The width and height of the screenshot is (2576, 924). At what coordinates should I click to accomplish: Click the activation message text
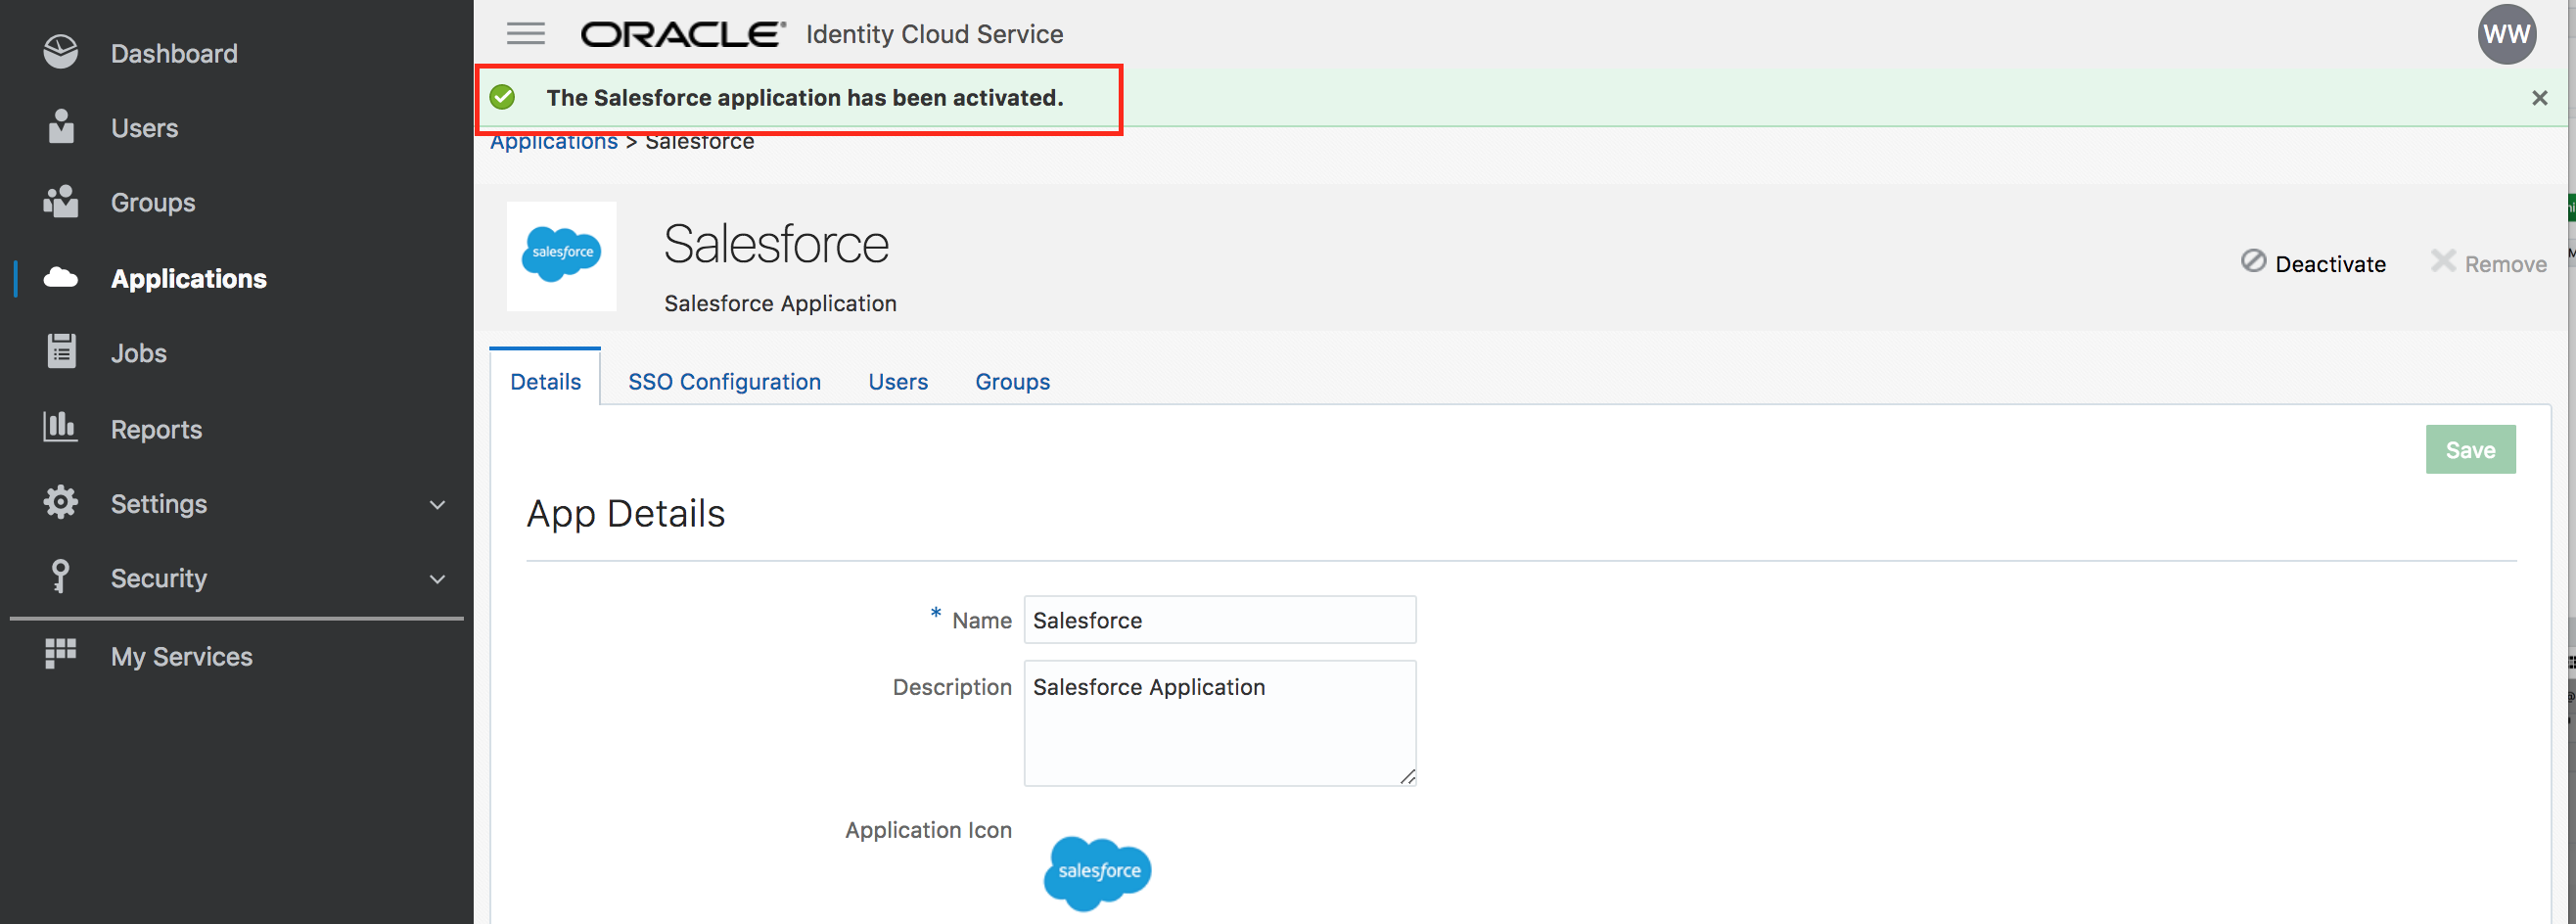(x=804, y=97)
